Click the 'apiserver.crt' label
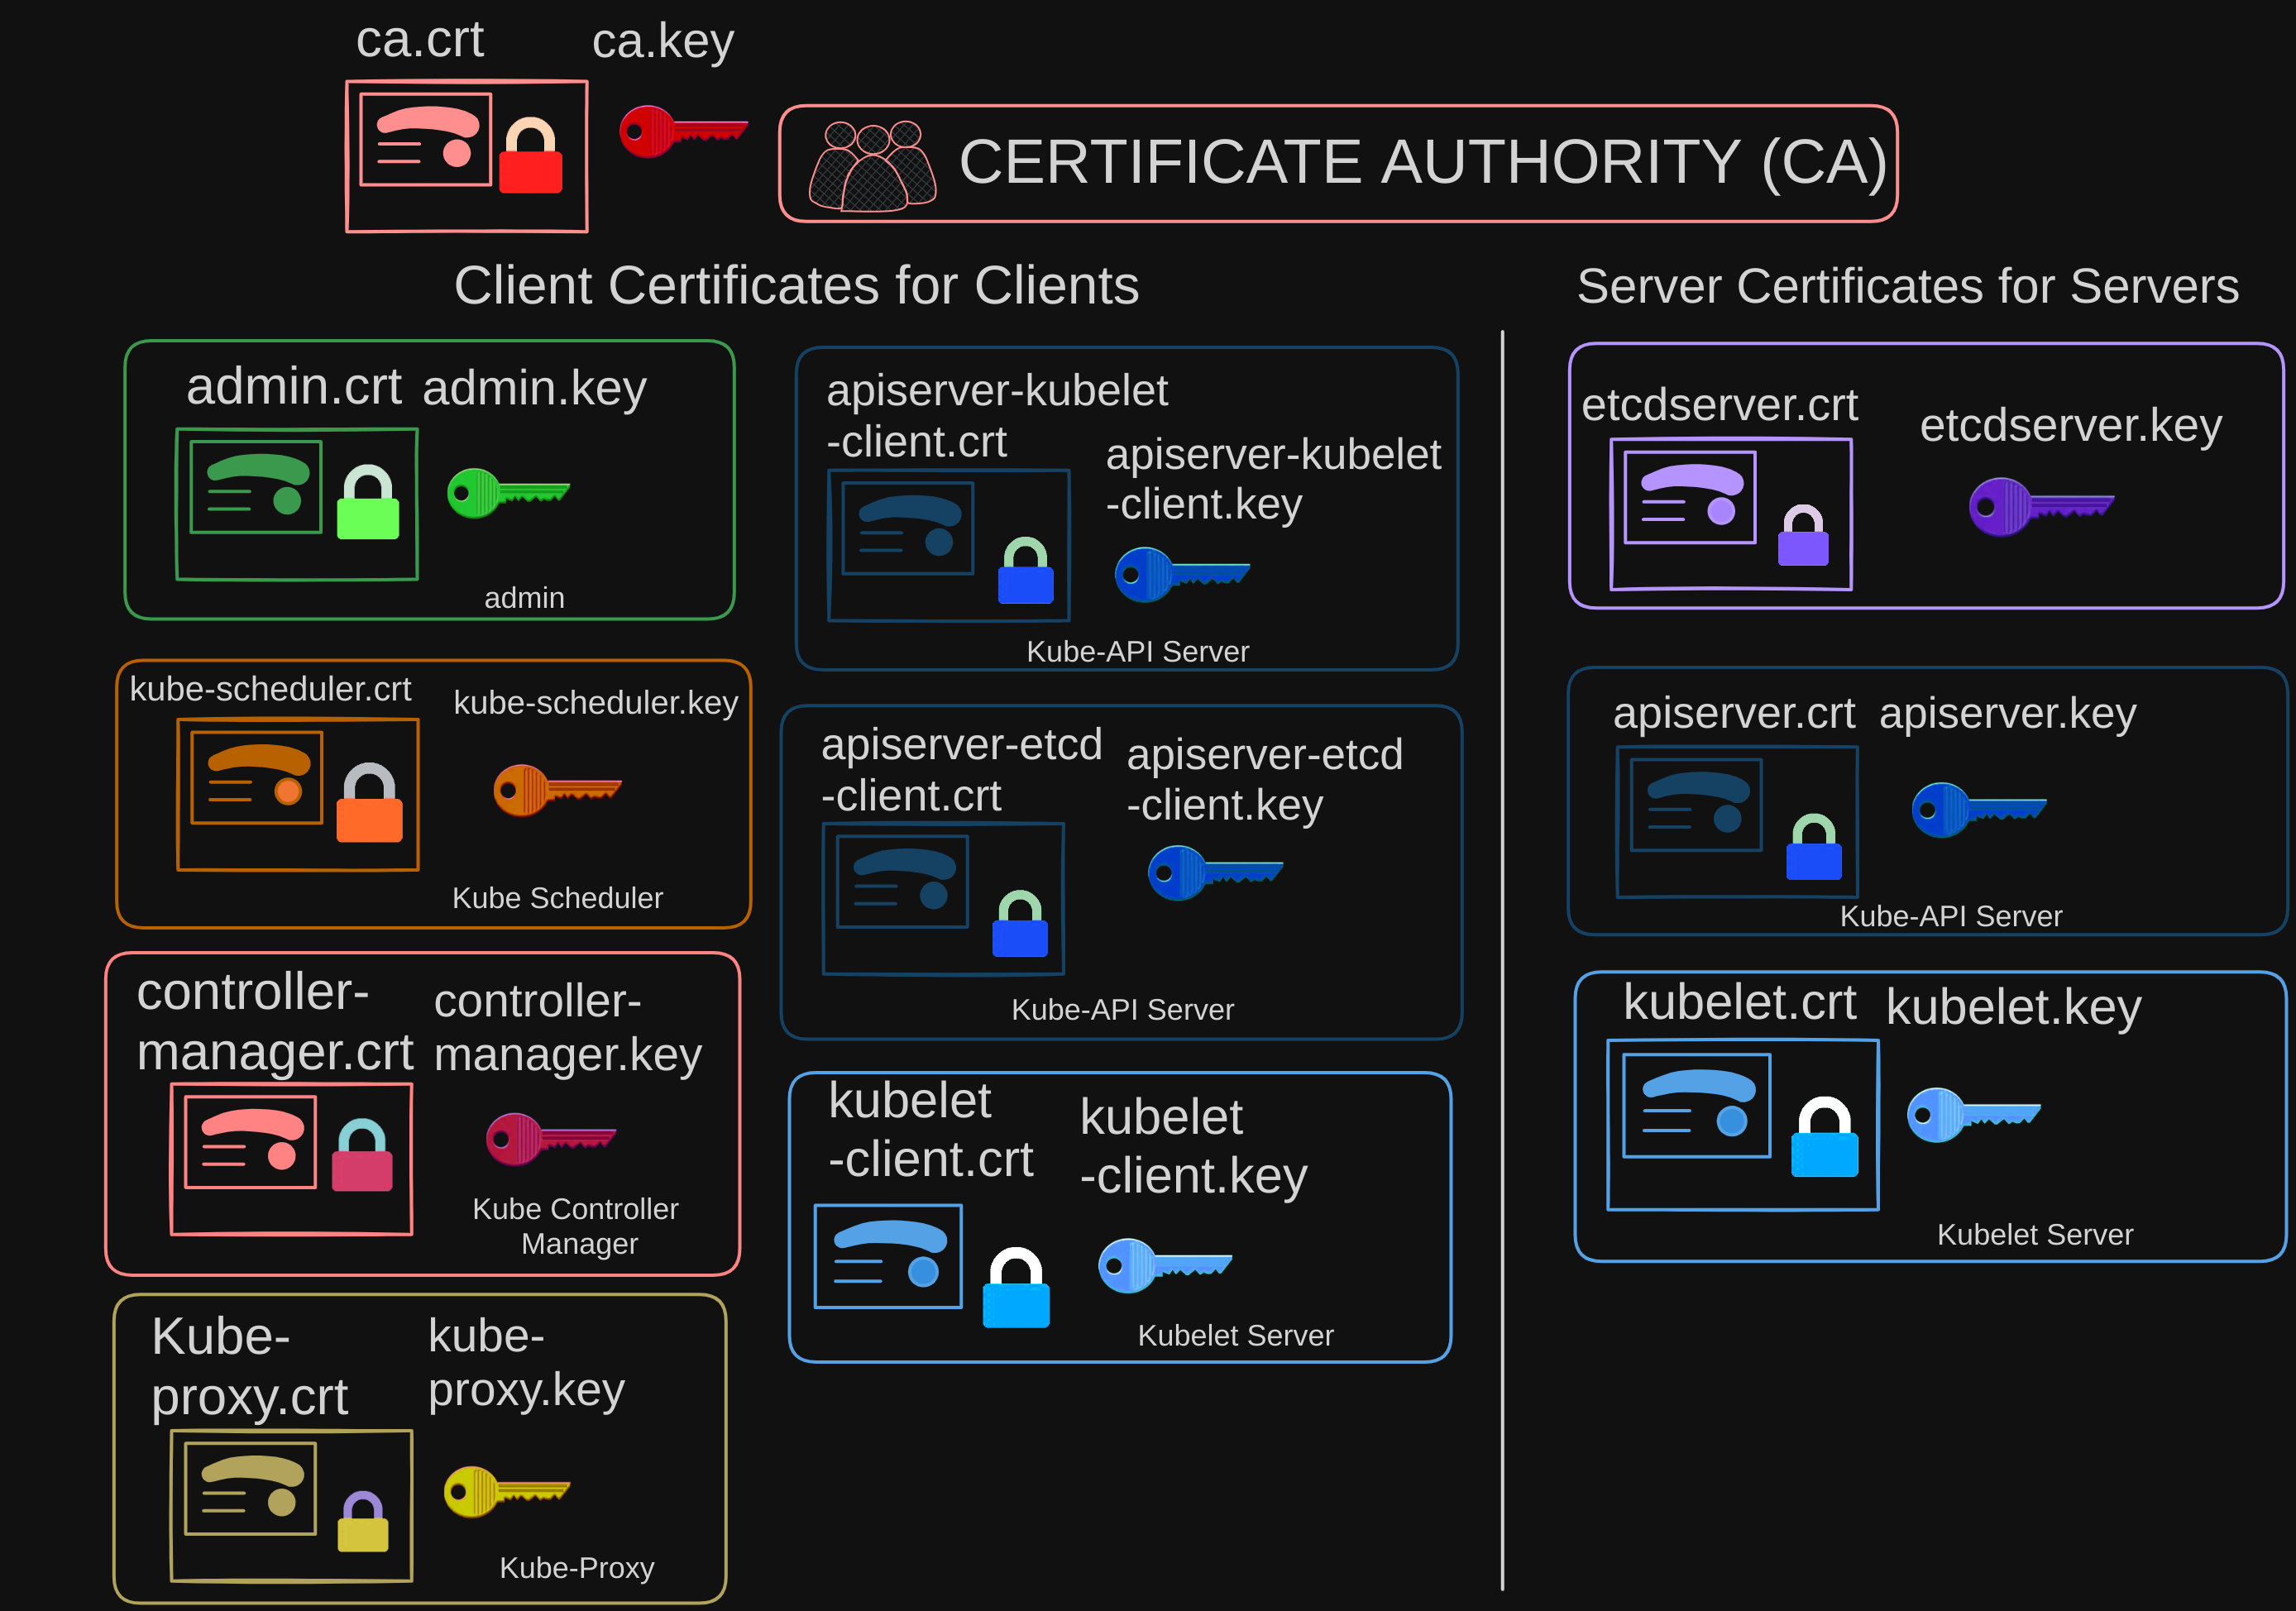This screenshot has height=1611, width=2296. (1734, 714)
